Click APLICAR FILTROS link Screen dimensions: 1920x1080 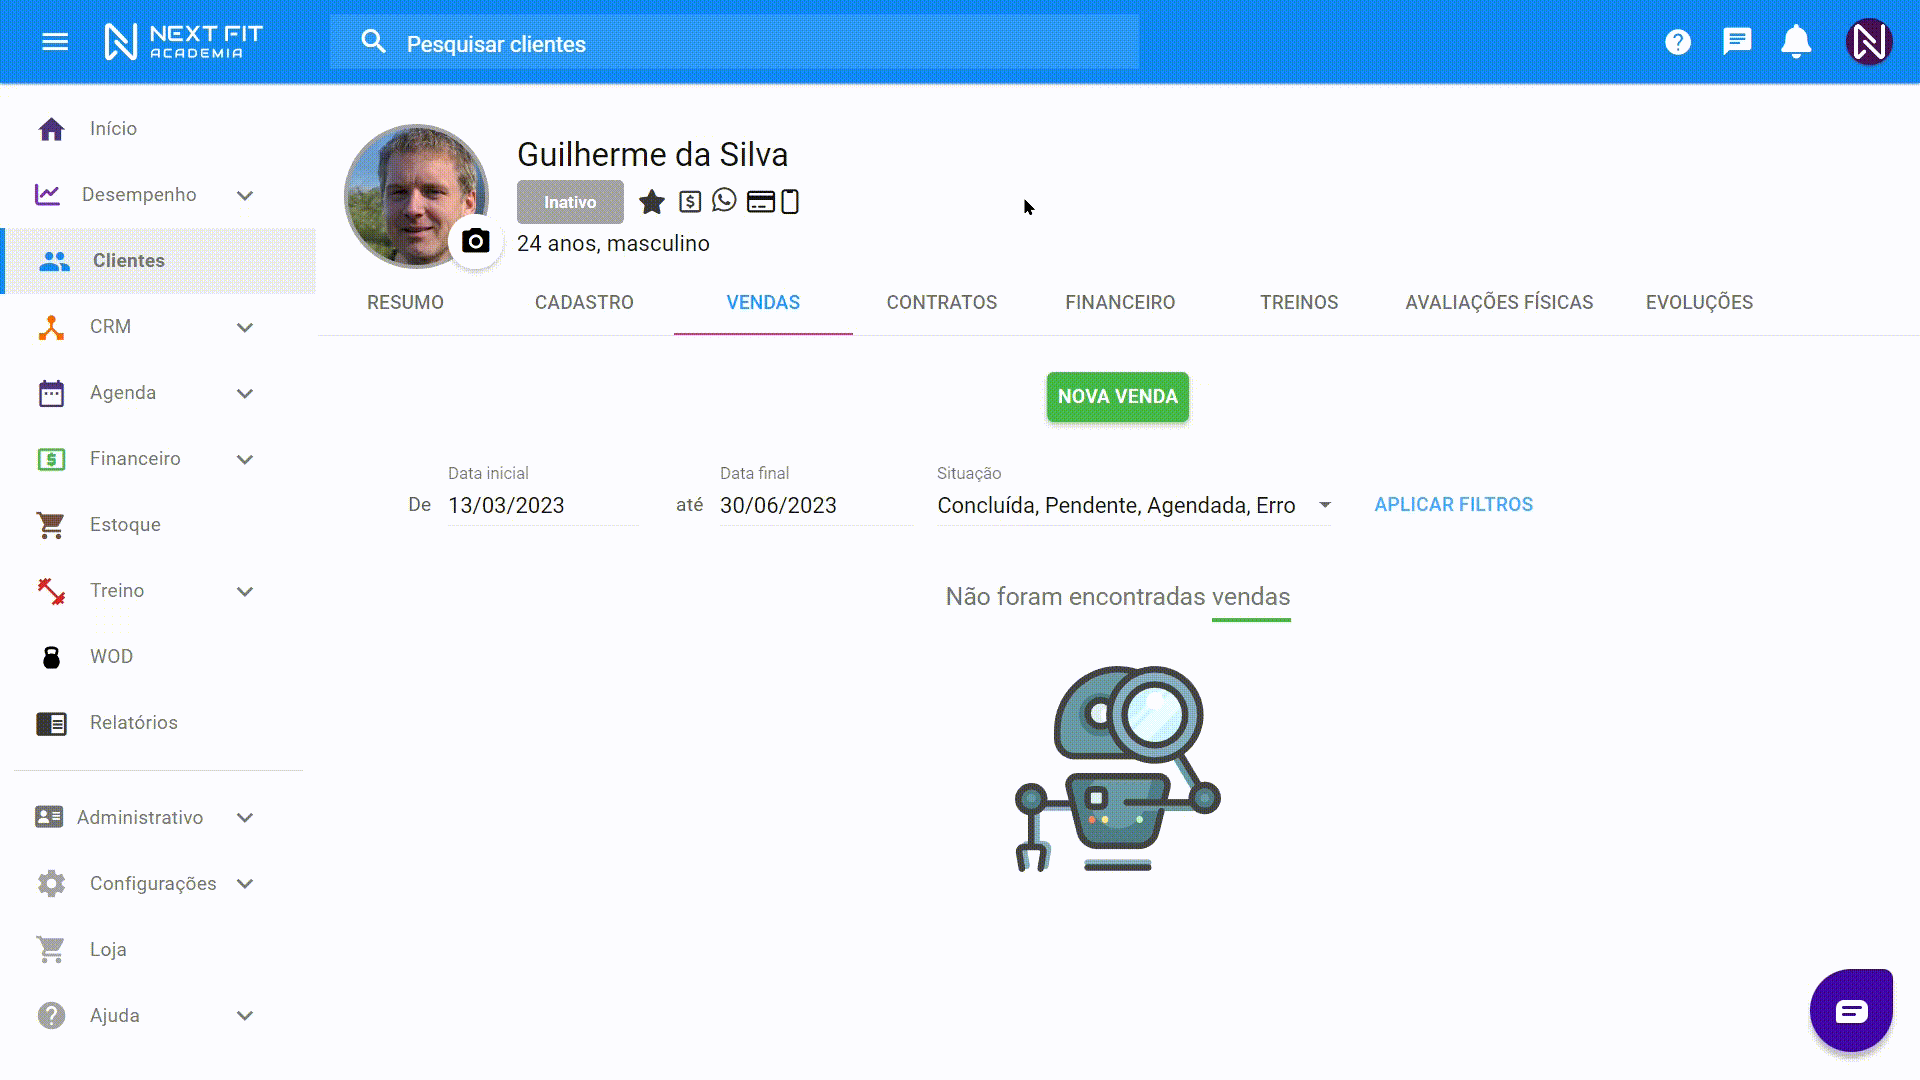[1453, 505]
